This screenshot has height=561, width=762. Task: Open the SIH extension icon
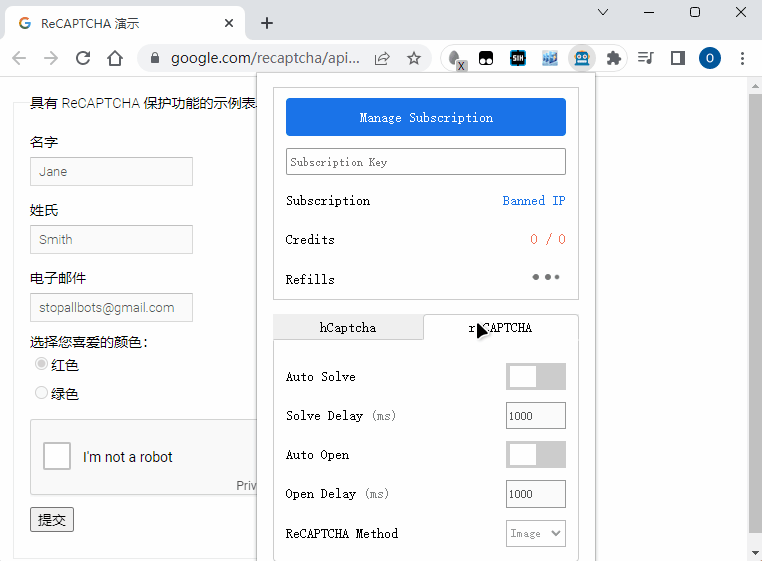tap(518, 58)
